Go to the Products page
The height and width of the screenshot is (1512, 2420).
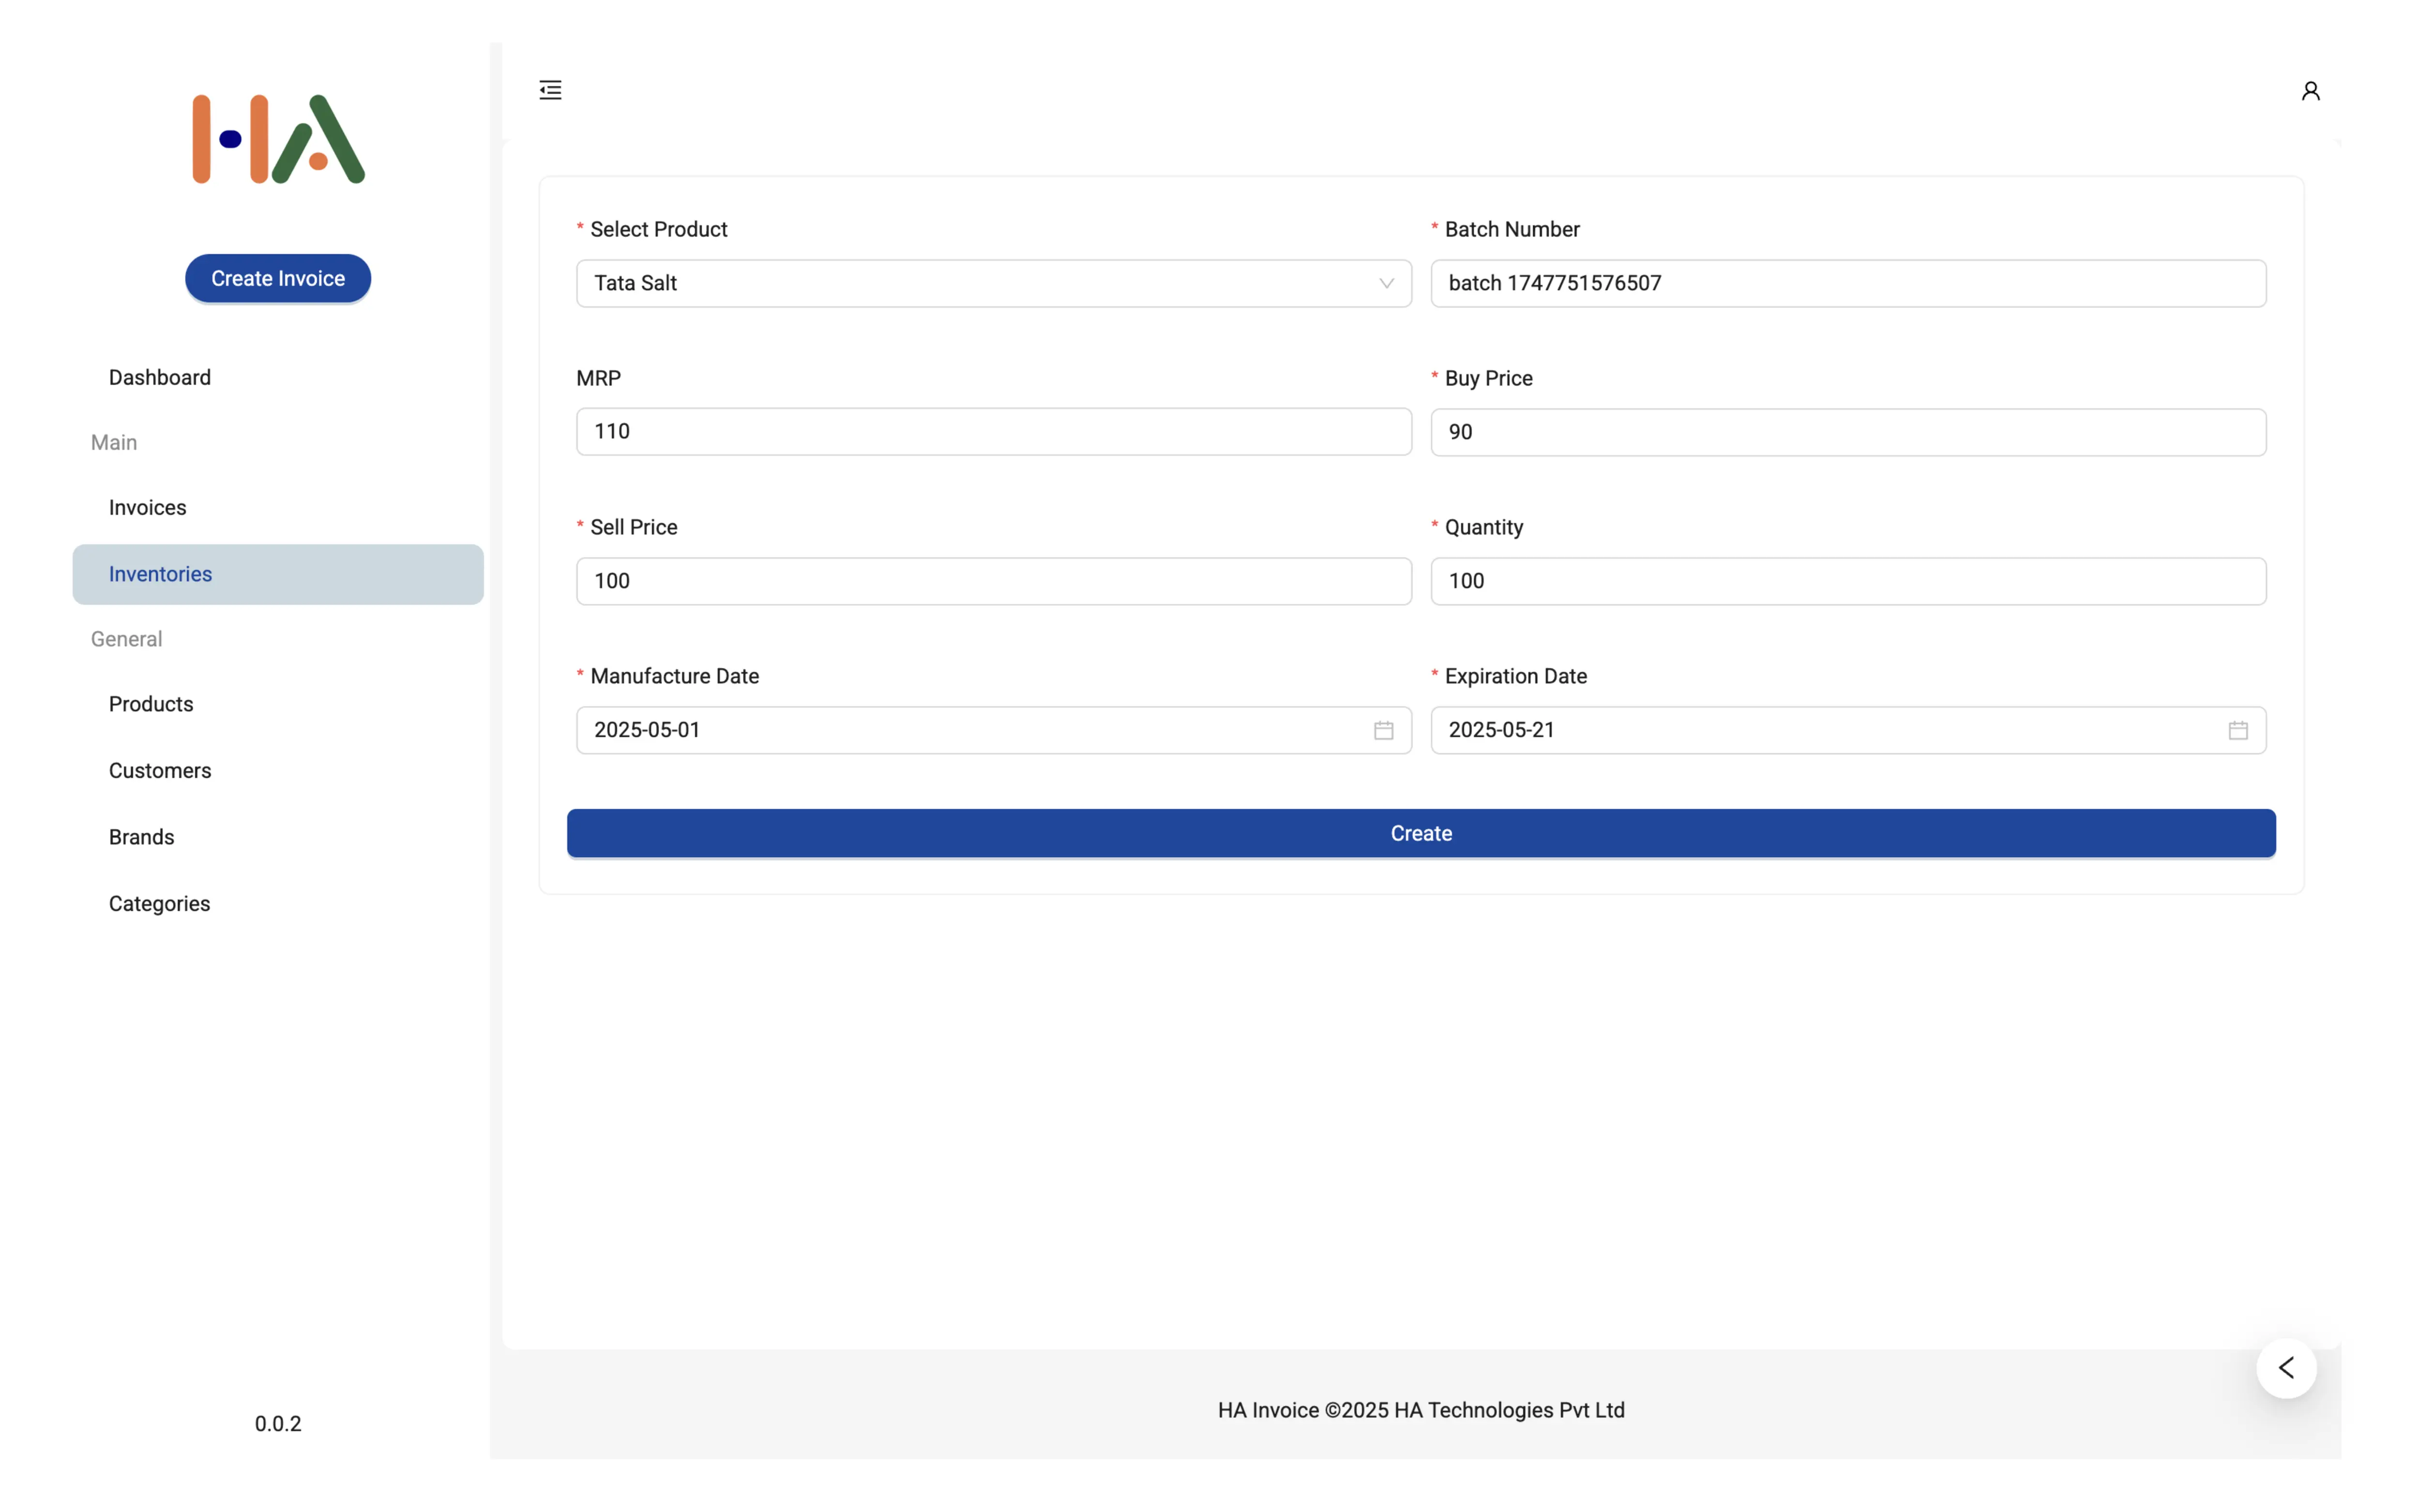[150, 704]
